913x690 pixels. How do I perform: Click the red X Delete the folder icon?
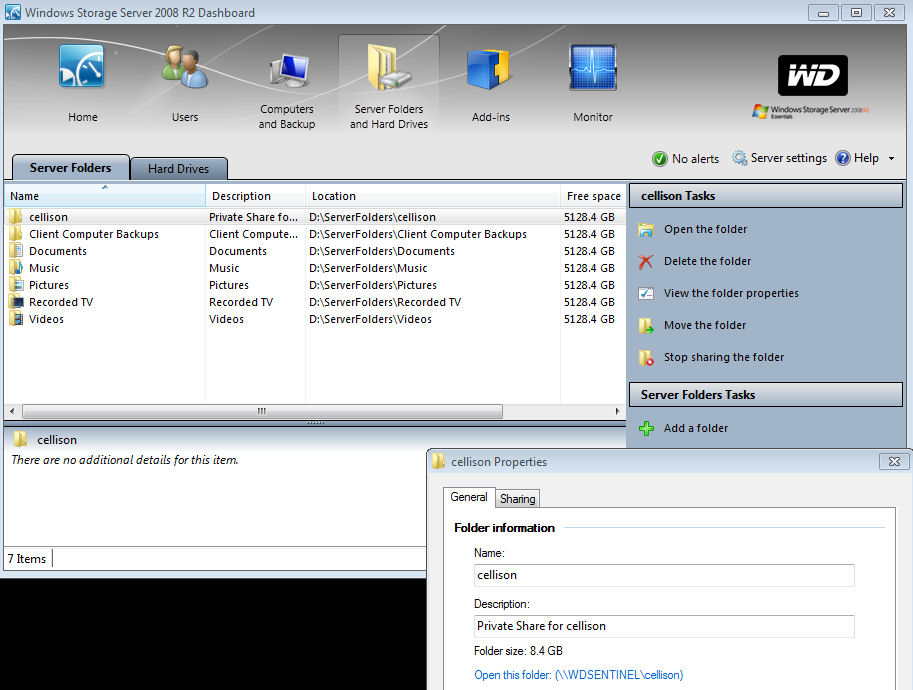[x=646, y=261]
